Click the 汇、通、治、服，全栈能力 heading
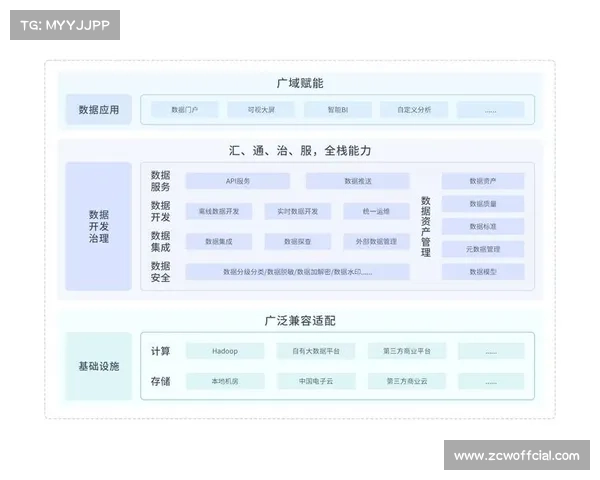This screenshot has width=600, height=480. 300,150
